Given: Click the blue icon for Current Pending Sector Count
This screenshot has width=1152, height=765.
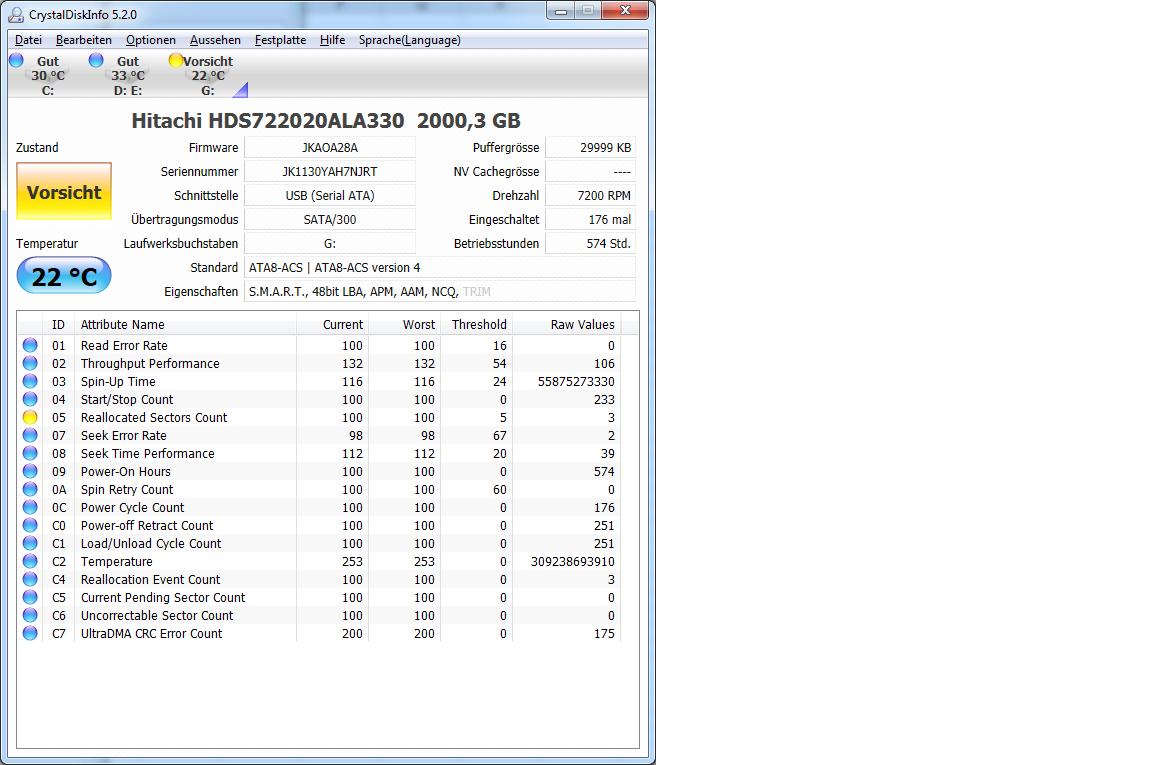Looking at the screenshot, I should [x=30, y=597].
